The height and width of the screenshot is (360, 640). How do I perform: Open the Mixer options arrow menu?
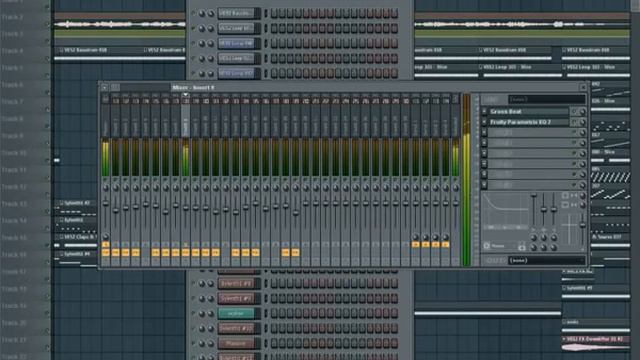pyautogui.click(x=104, y=87)
